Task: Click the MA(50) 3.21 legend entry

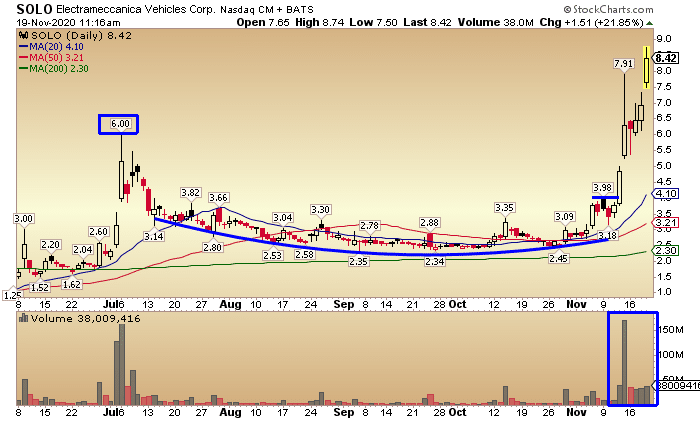Action: [x=51, y=58]
